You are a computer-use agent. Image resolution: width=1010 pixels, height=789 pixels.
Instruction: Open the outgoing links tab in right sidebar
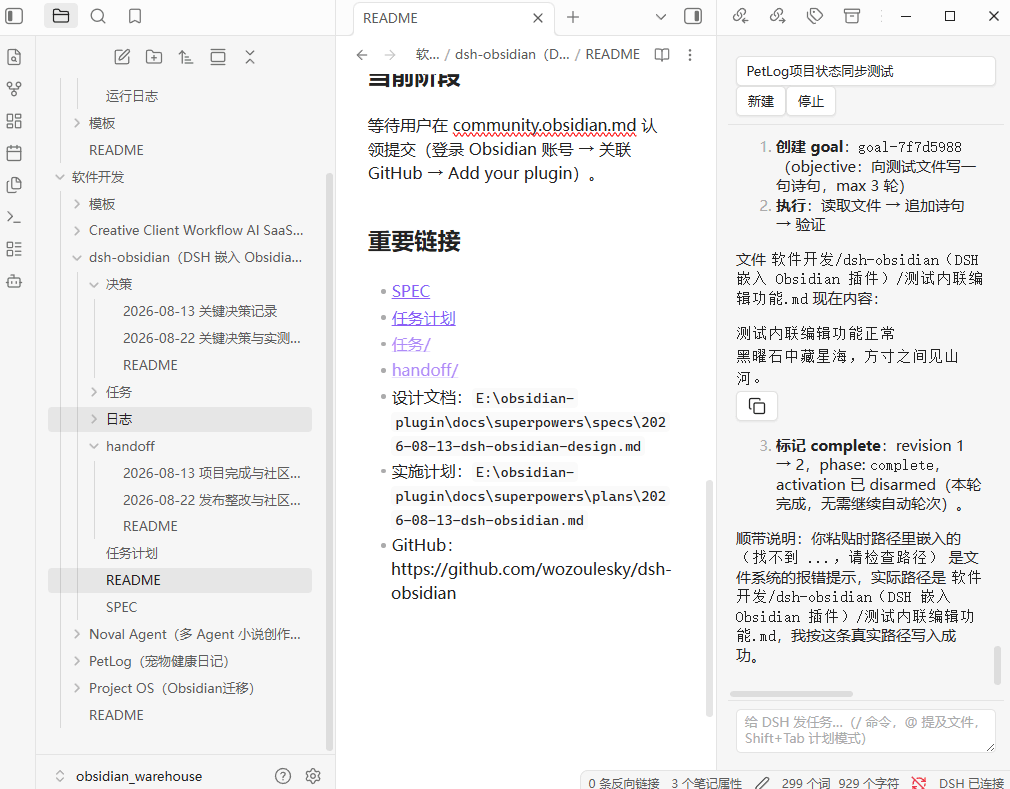[778, 16]
